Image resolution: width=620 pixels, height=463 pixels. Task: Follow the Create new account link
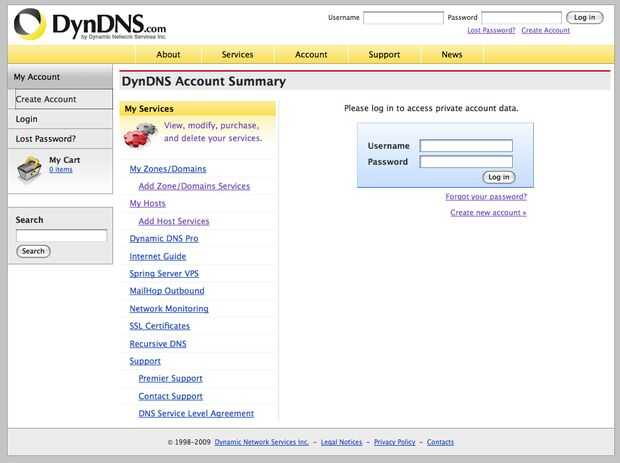point(488,212)
